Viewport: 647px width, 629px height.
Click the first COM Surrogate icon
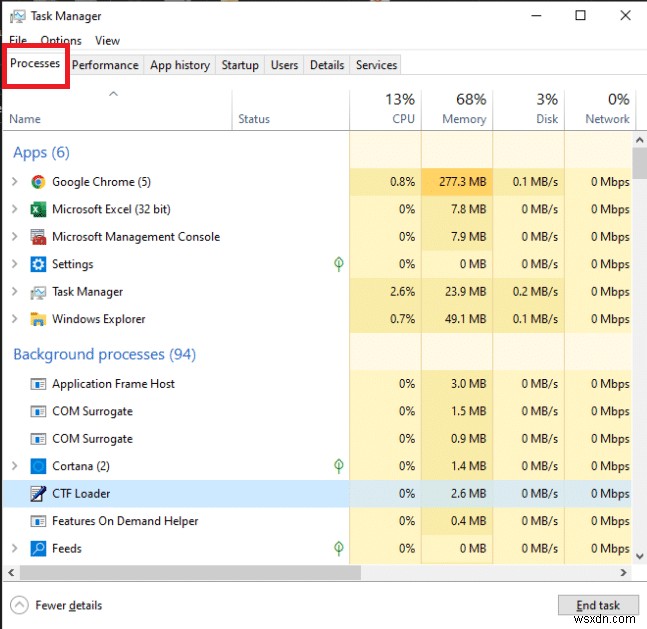(38, 411)
